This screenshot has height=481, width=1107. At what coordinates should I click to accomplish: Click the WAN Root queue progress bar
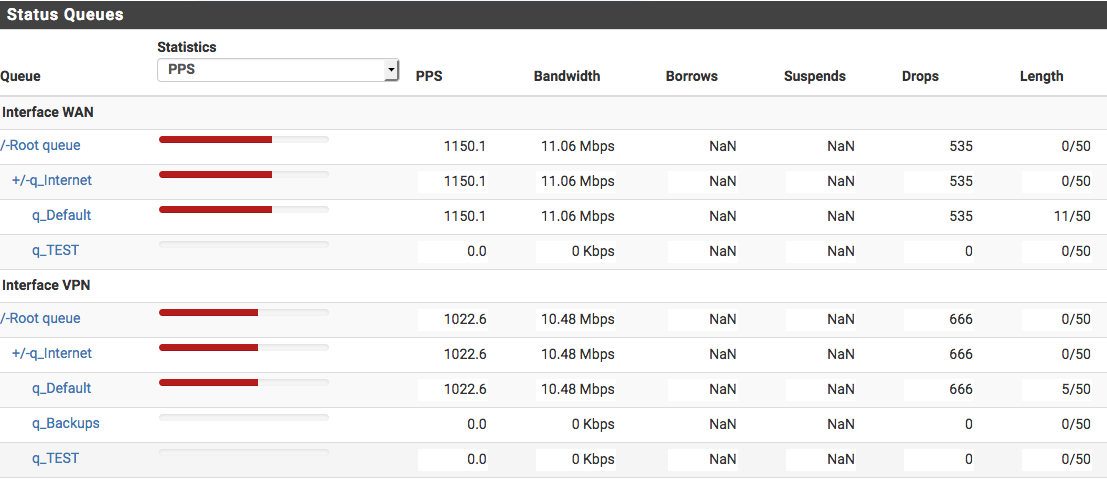(x=243, y=140)
